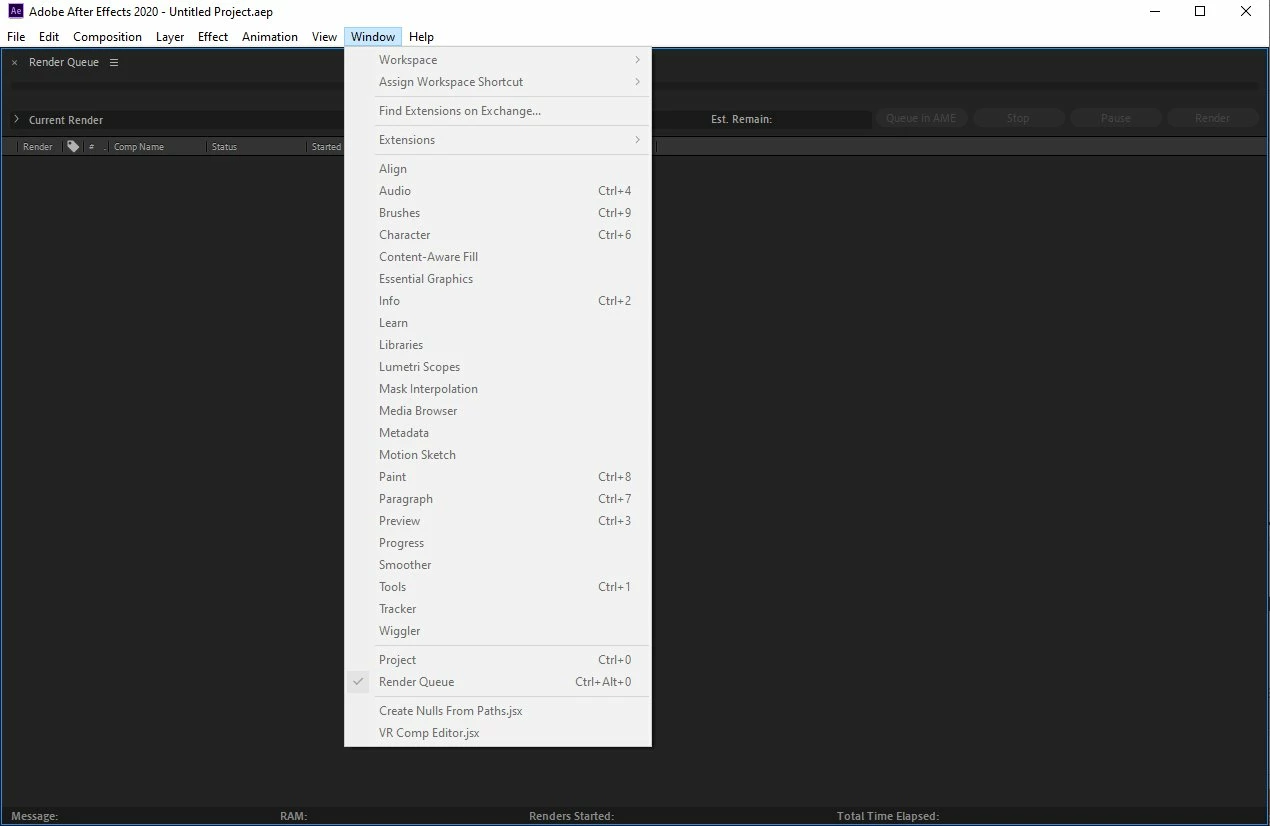The image size is (1270, 826).
Task: Click the Stop render button
Action: [1018, 118]
